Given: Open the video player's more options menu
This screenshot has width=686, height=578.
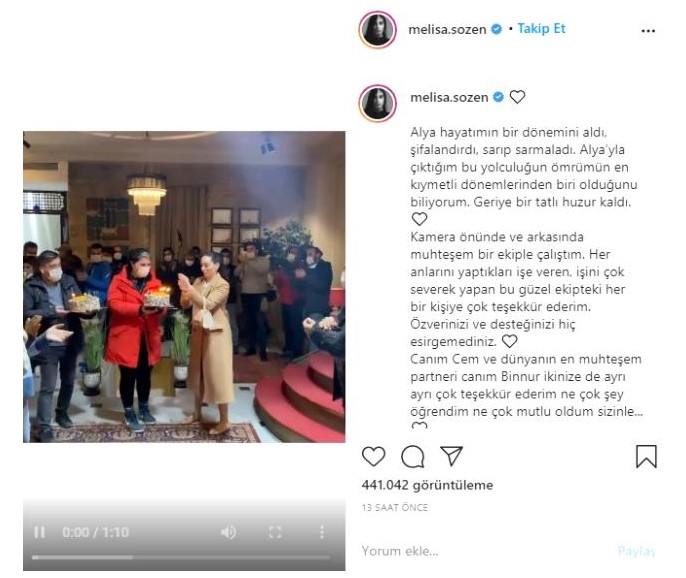Looking at the screenshot, I should (322, 532).
